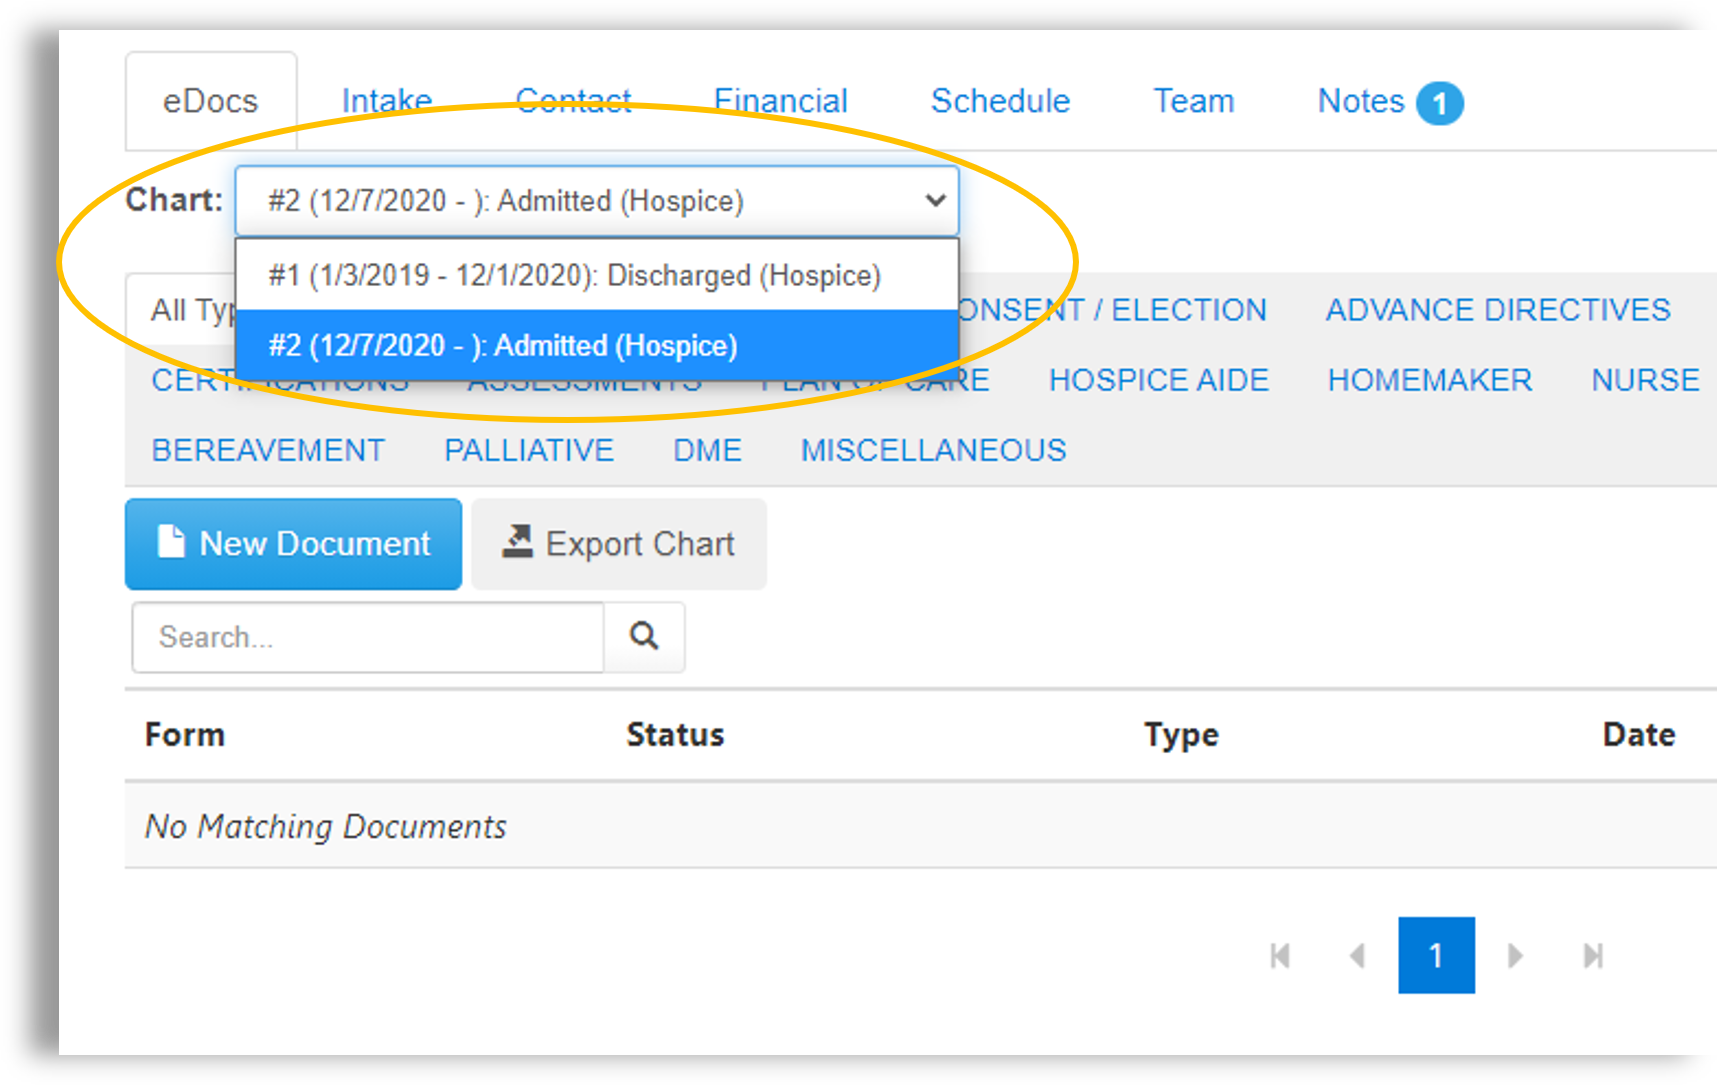Filter by ADVANCE DIRECTIVES category
1717x1085 pixels.
click(1497, 310)
